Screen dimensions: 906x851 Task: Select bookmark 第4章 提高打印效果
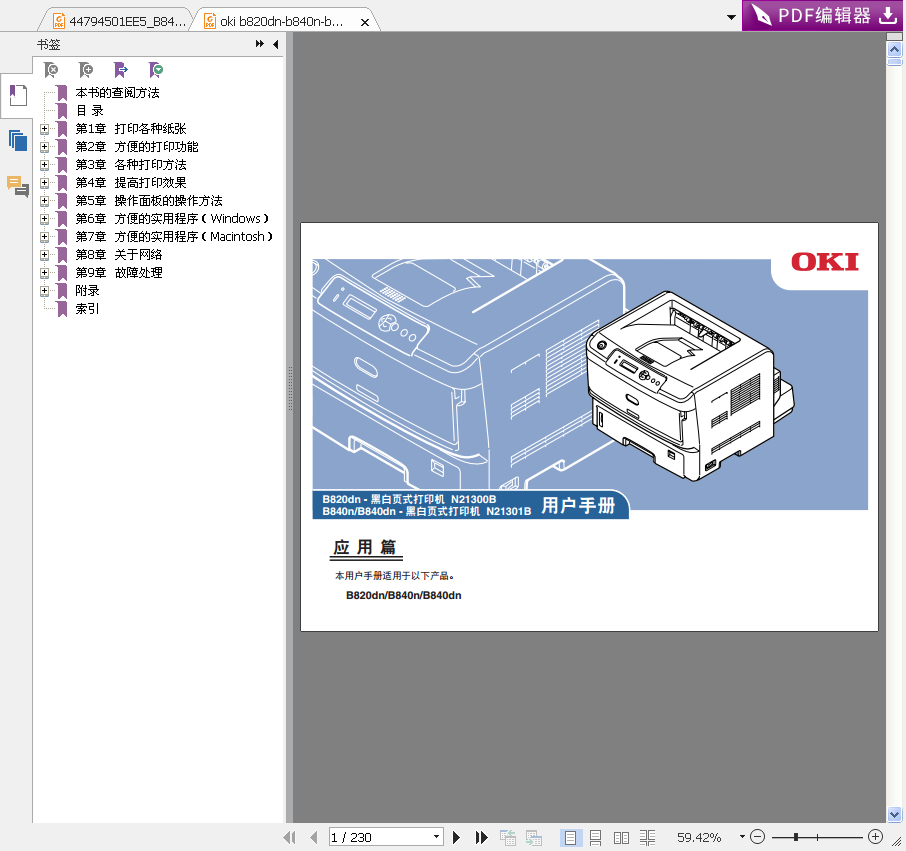[131, 183]
